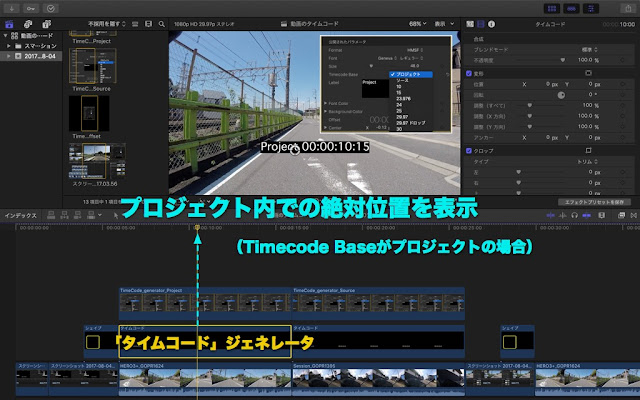Adjust the 左 crop slider
This screenshot has width=640, height=400.
pyautogui.click(x=519, y=172)
